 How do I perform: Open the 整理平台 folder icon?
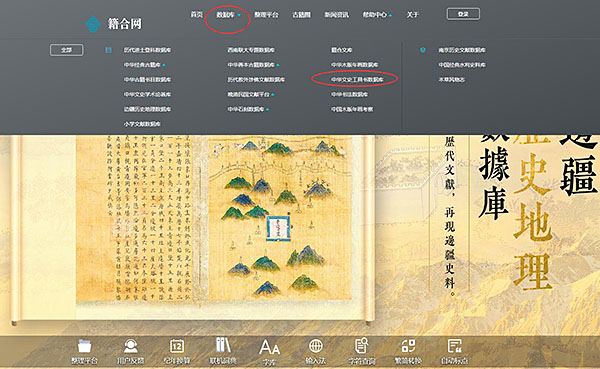tap(85, 346)
